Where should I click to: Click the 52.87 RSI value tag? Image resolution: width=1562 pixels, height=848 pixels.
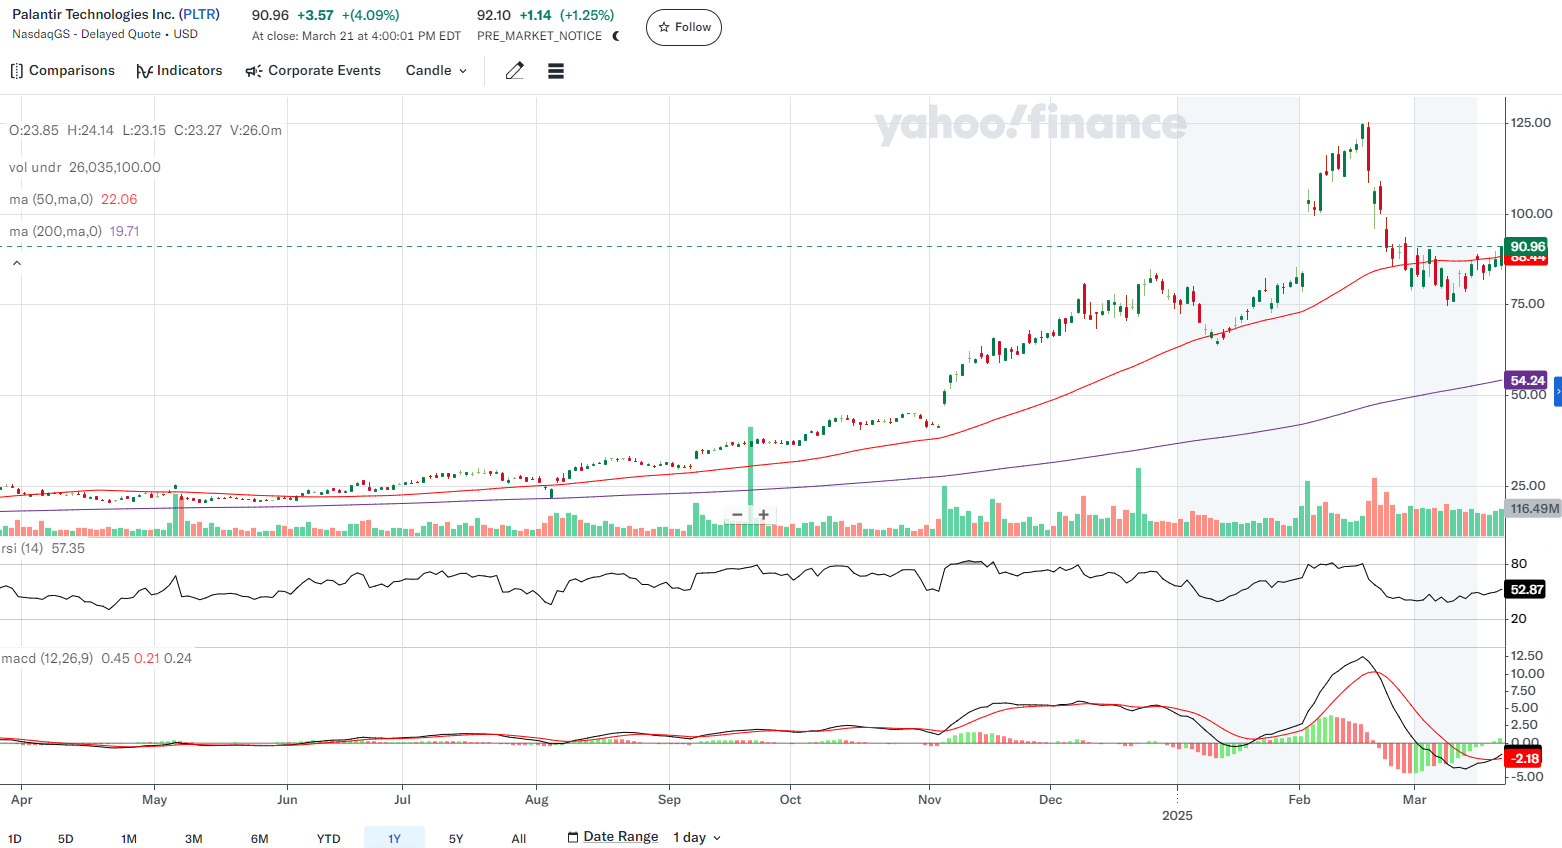(1527, 589)
